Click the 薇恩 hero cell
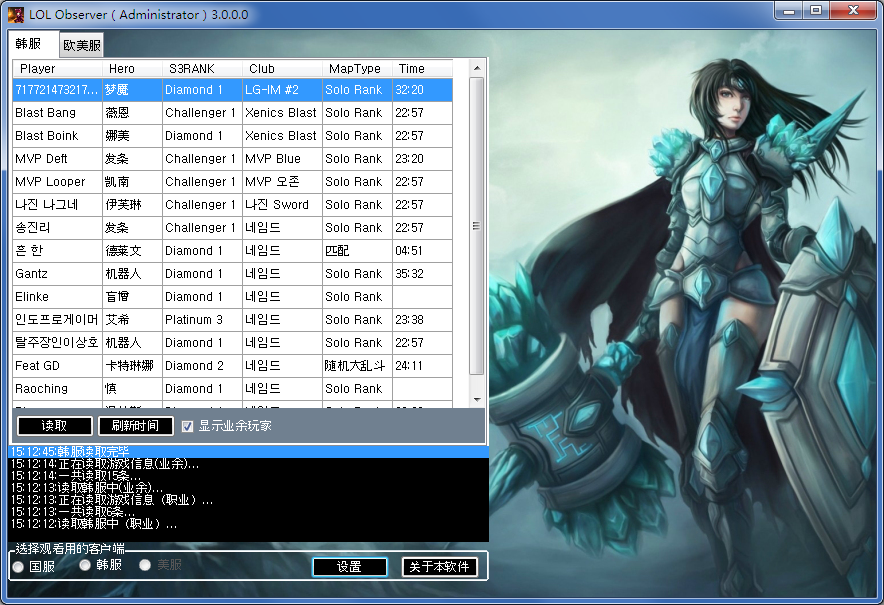This screenshot has height=605, width=884. pyautogui.click(x=132, y=113)
